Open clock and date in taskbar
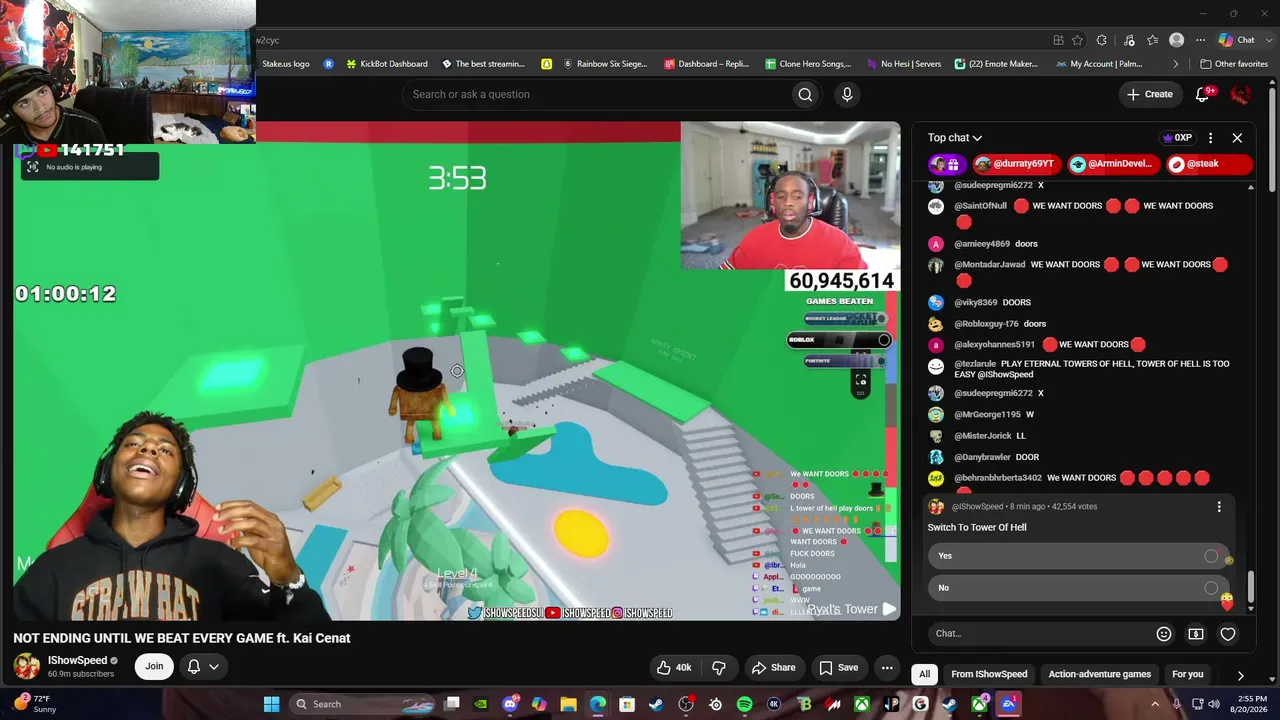This screenshot has height=720, width=1280. 1249,704
